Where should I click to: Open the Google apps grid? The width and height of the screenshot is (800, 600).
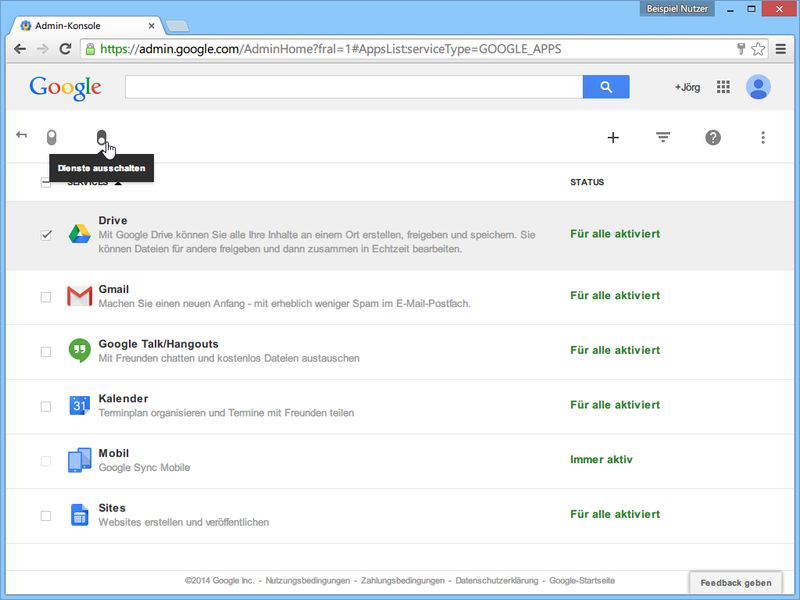click(723, 87)
